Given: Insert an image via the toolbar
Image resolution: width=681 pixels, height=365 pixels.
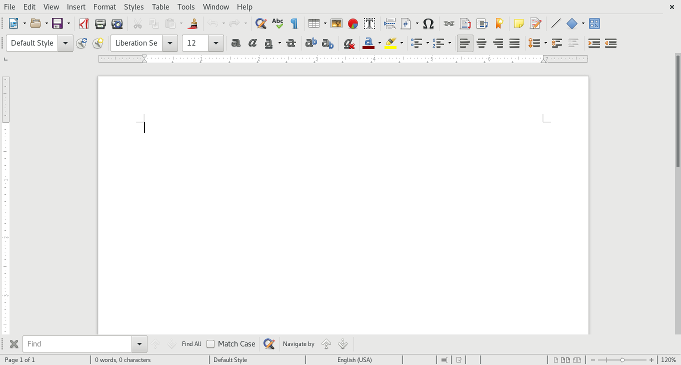Looking at the screenshot, I should pyautogui.click(x=336, y=23).
